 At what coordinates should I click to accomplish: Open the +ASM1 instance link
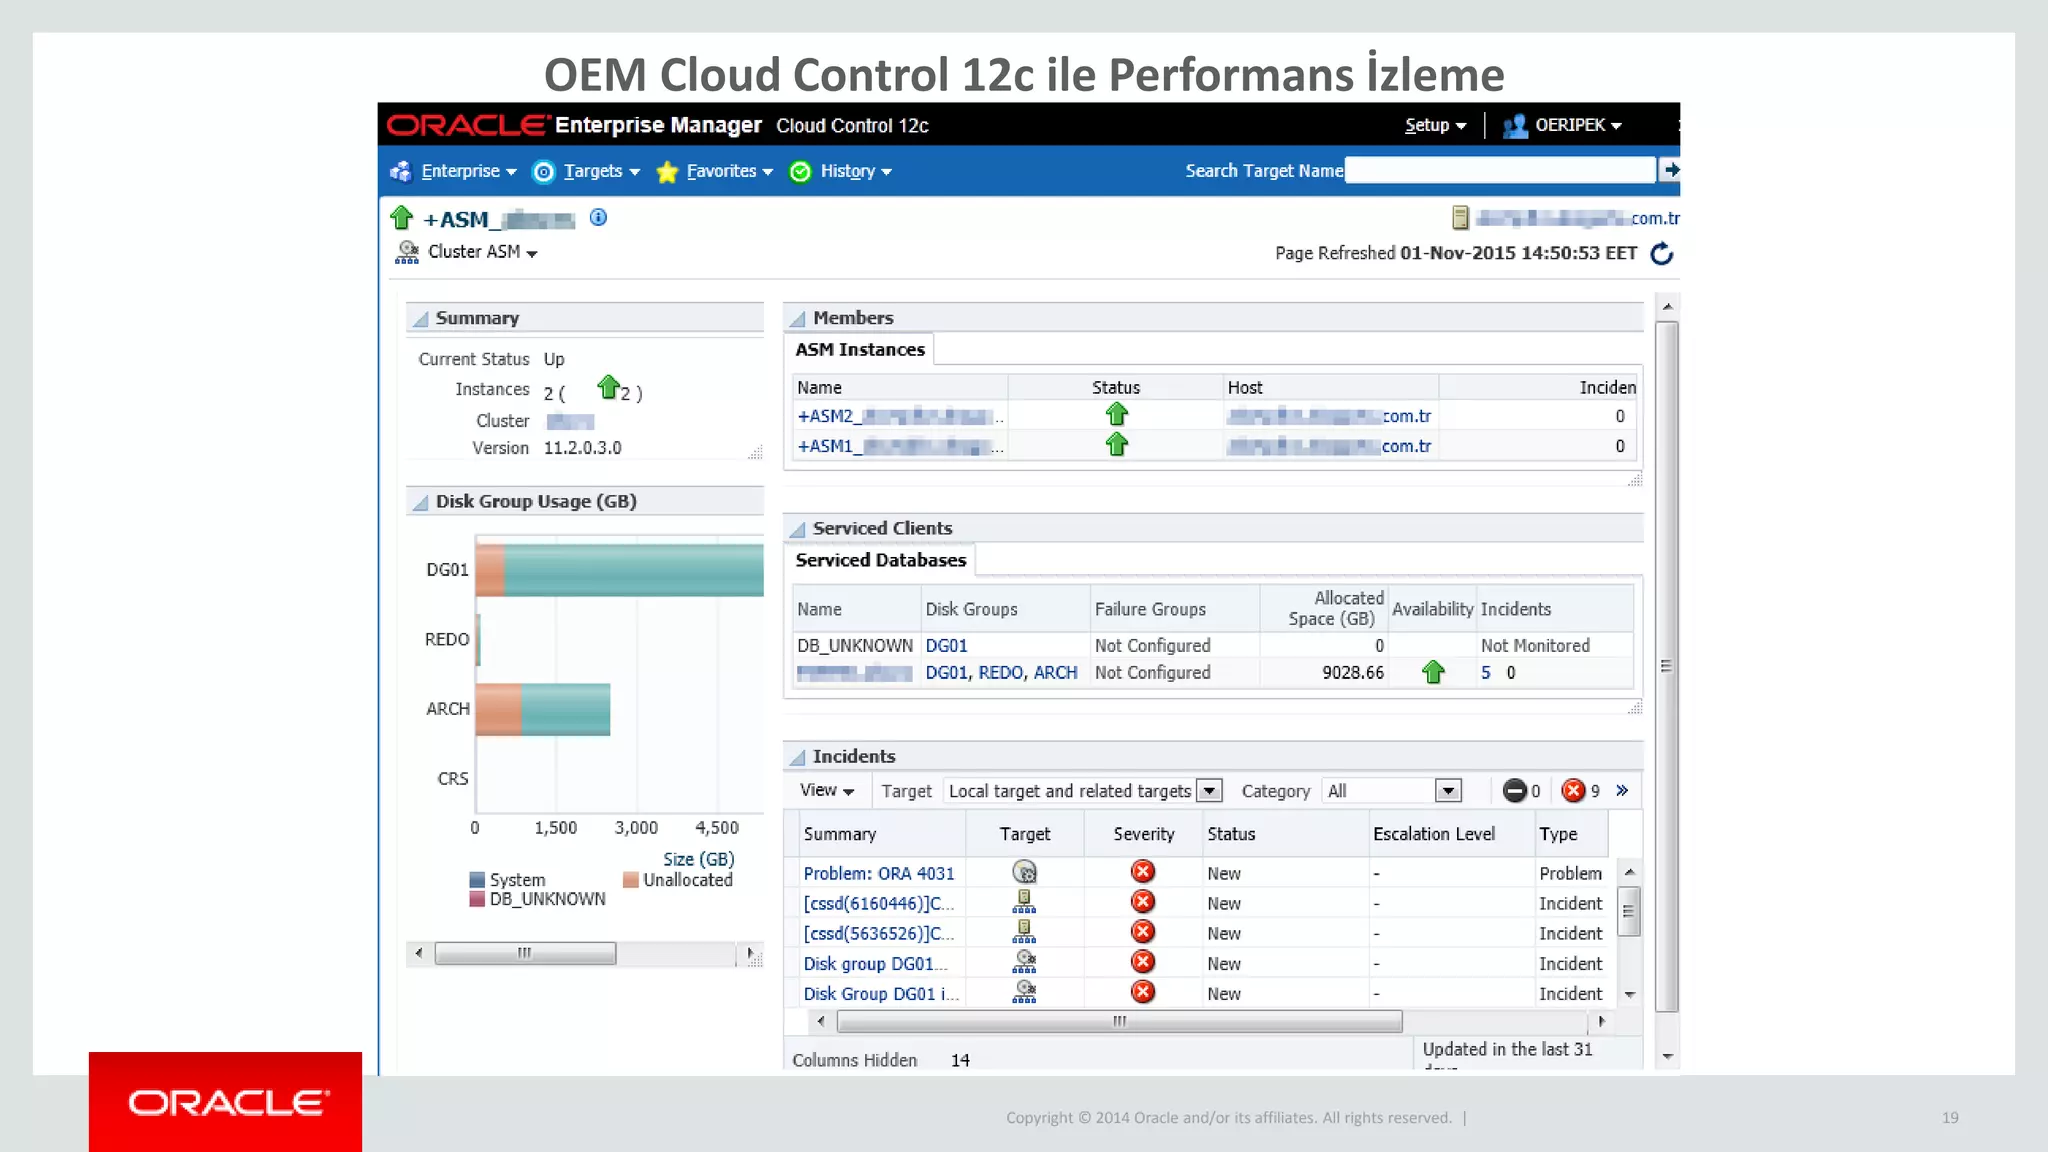tap(900, 446)
